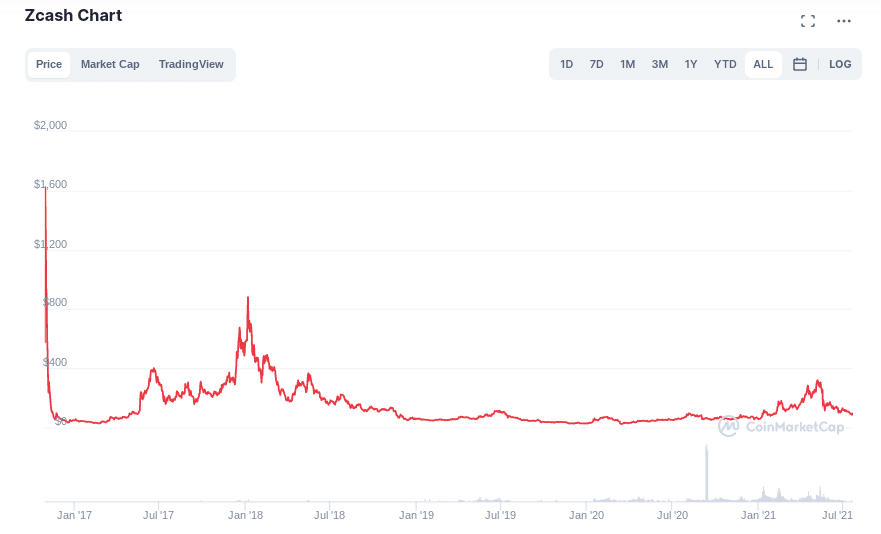Click the Jul '19 x-axis label
The height and width of the screenshot is (534, 881).
[501, 515]
